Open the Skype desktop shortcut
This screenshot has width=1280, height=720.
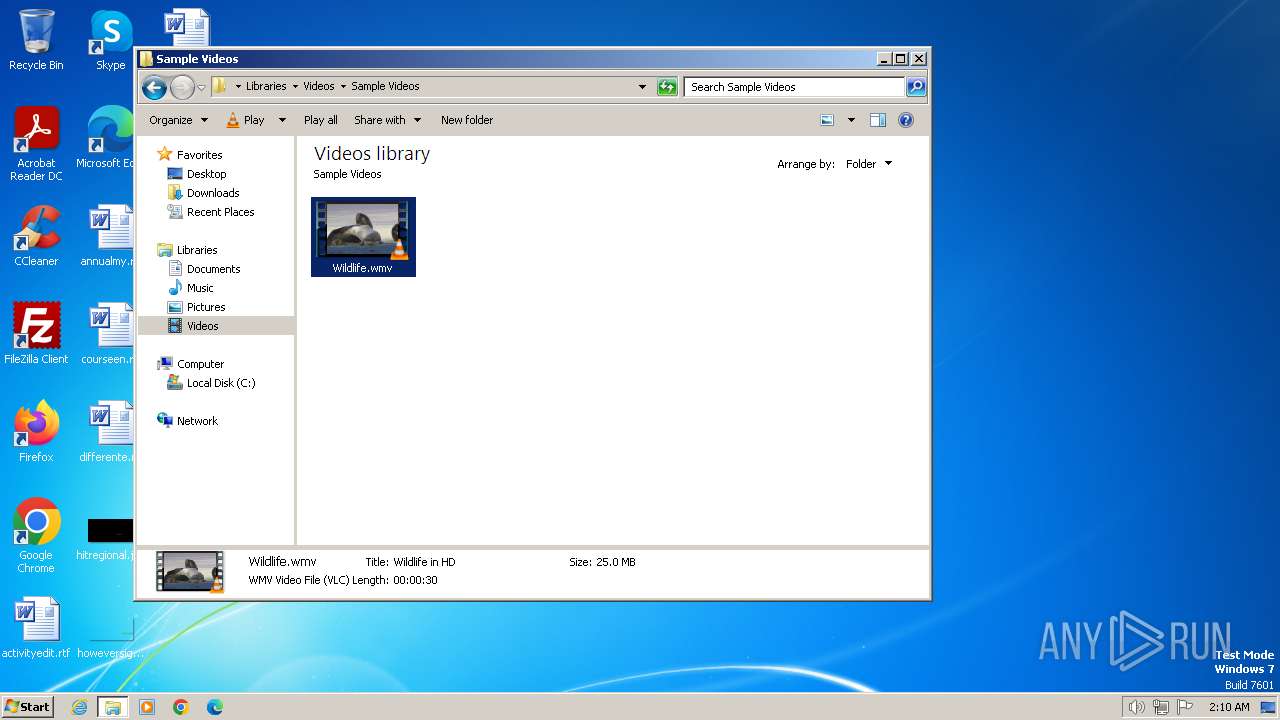[111, 41]
